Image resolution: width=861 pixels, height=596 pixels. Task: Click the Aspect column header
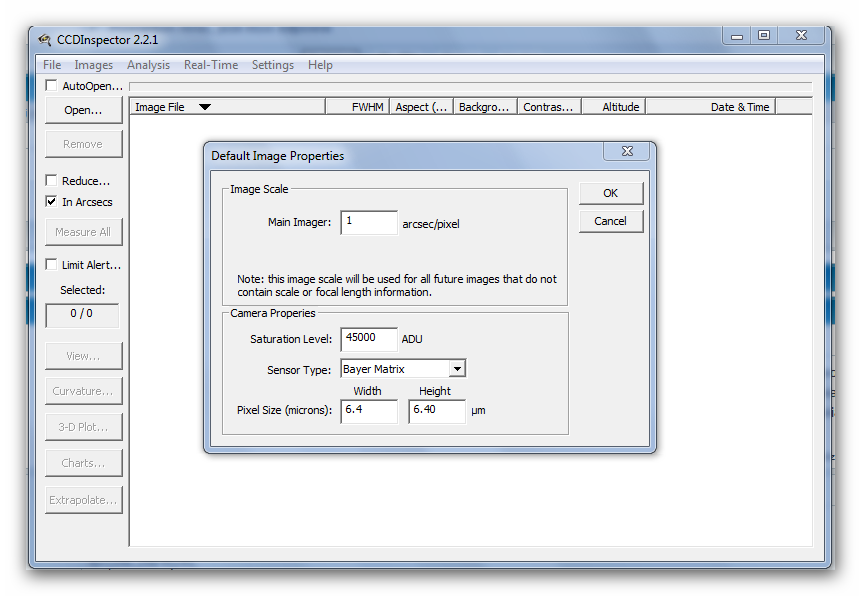point(421,107)
